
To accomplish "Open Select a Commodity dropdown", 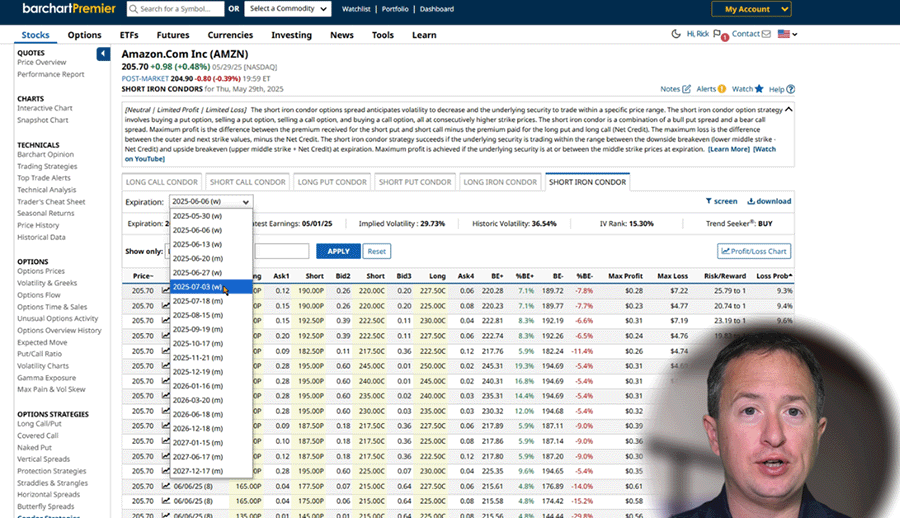I will tap(288, 9).
